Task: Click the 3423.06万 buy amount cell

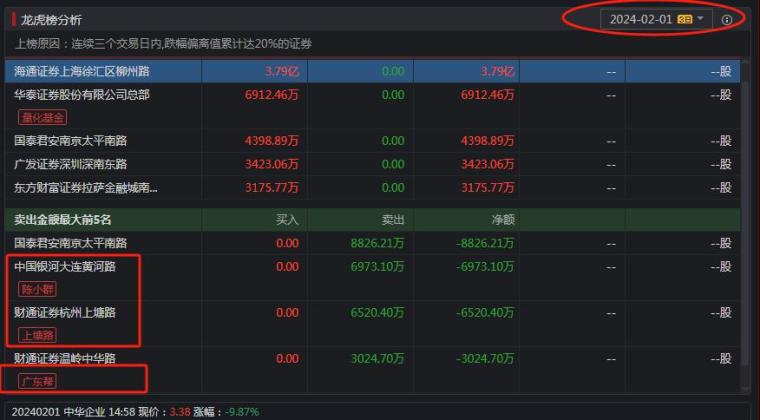Action: click(x=271, y=164)
